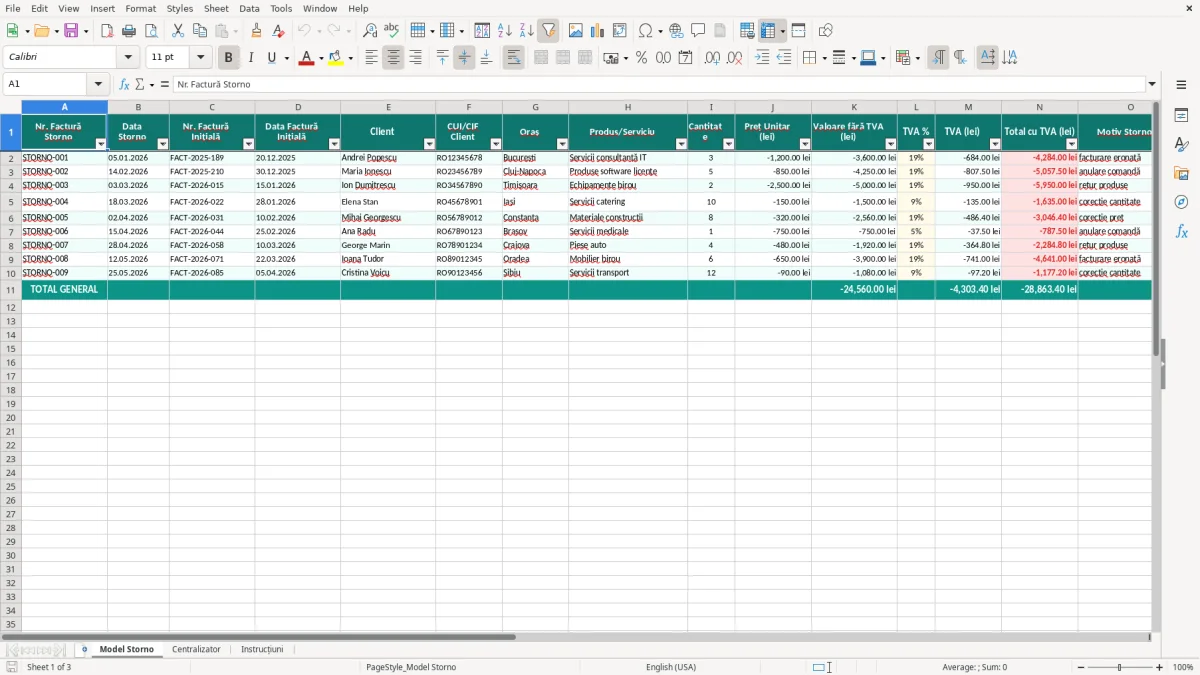1200x675 pixels.
Task: Click the Insert Comment icon
Action: pos(698,31)
